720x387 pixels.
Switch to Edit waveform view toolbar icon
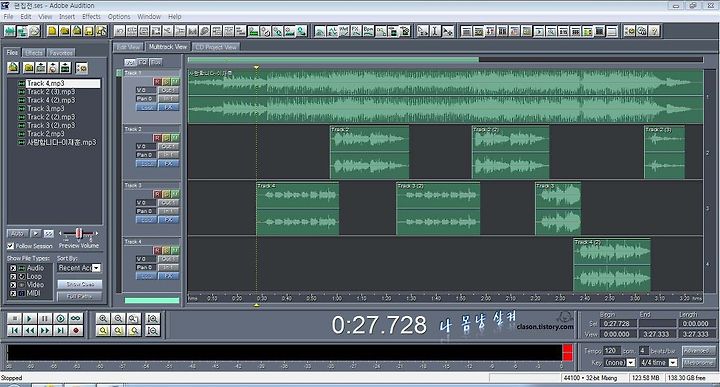click(x=9, y=31)
